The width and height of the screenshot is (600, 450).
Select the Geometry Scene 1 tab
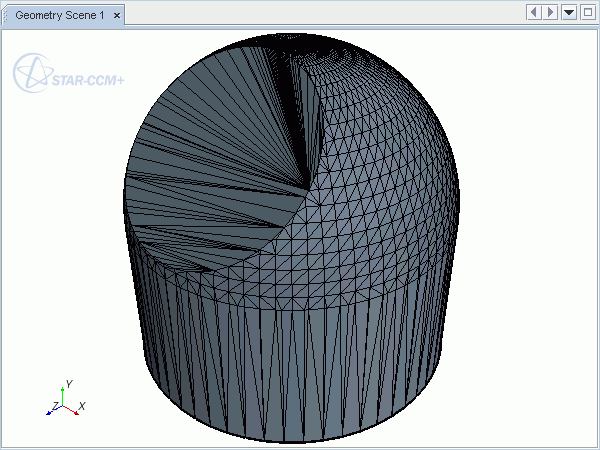[x=59, y=16]
